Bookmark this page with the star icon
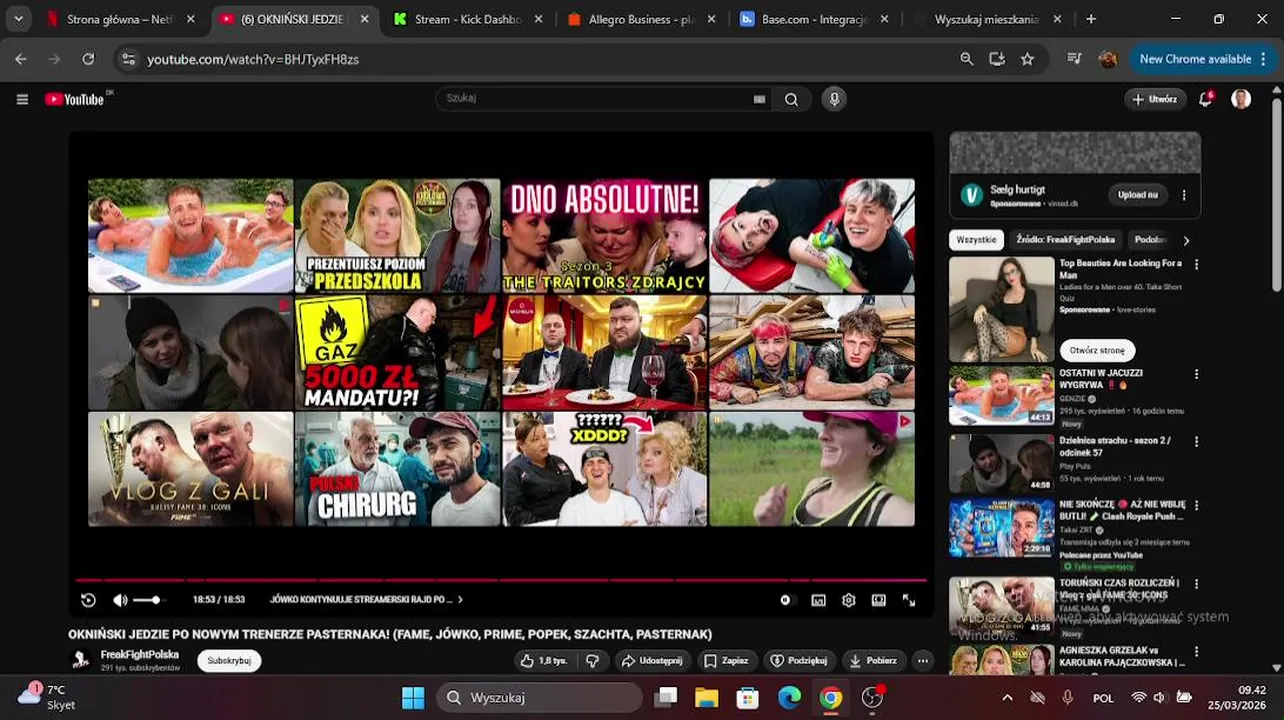 1027,59
